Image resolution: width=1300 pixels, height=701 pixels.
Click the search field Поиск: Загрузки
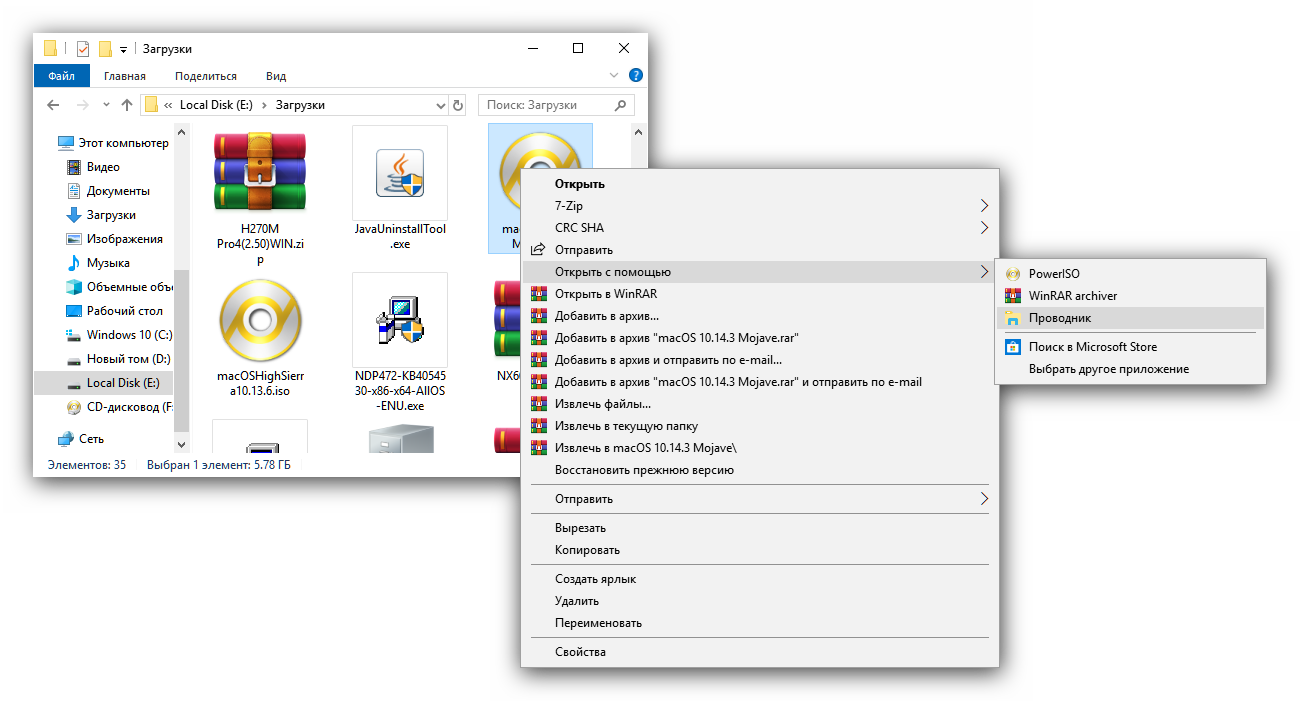click(x=548, y=105)
